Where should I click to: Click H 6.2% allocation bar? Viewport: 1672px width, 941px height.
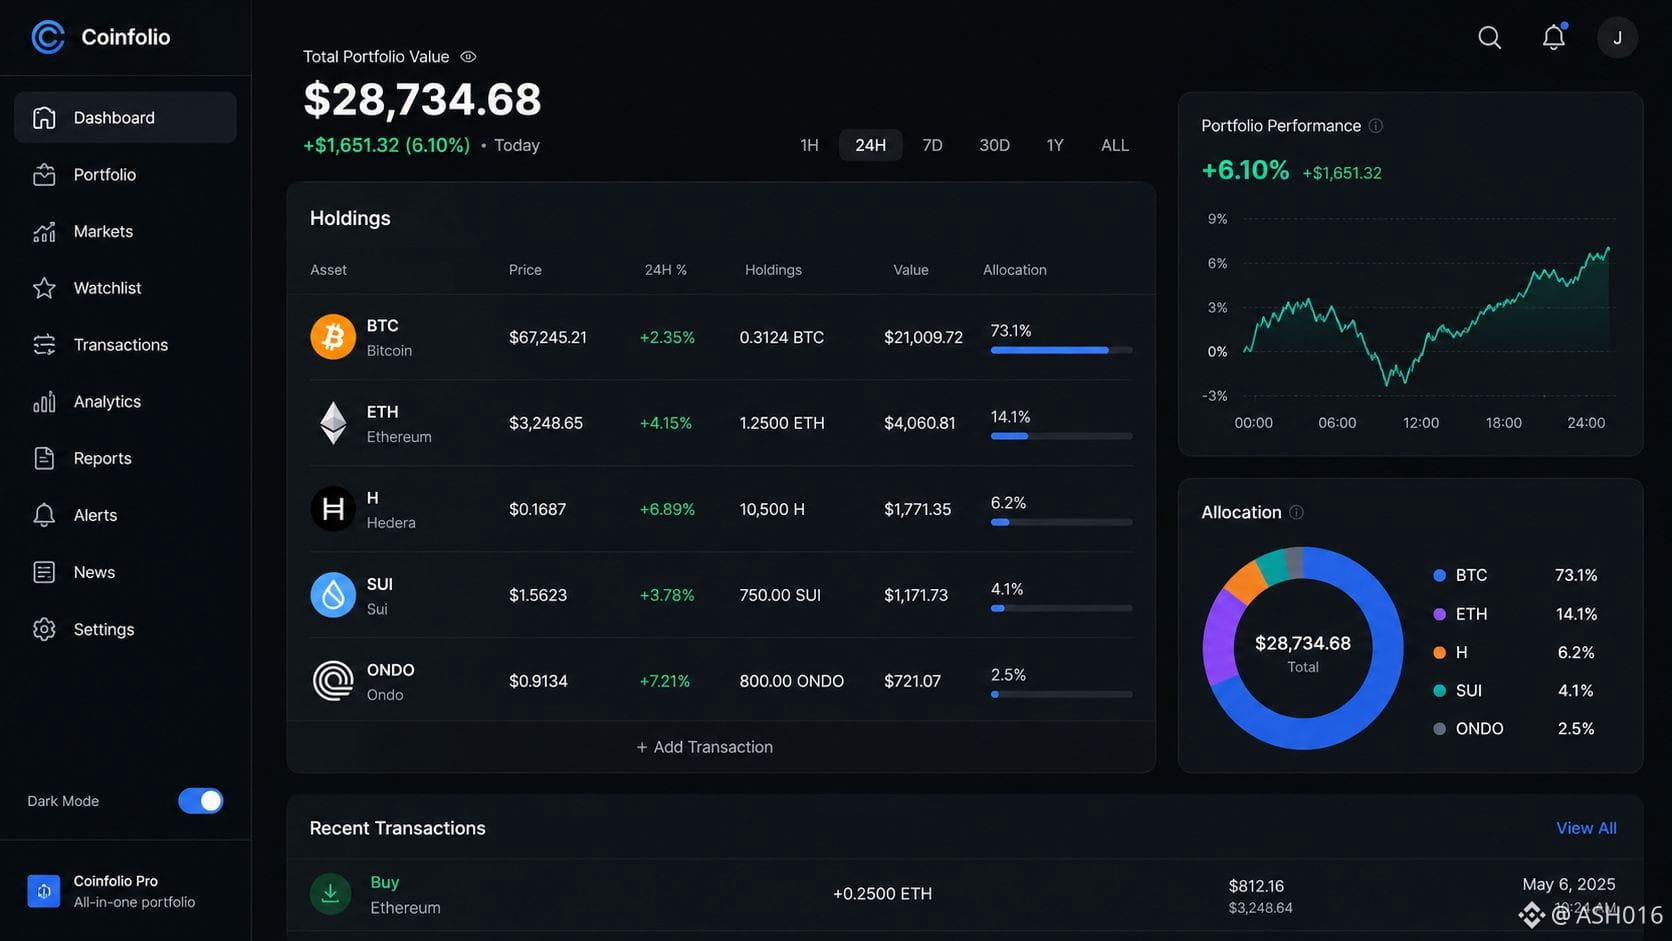[1061, 522]
